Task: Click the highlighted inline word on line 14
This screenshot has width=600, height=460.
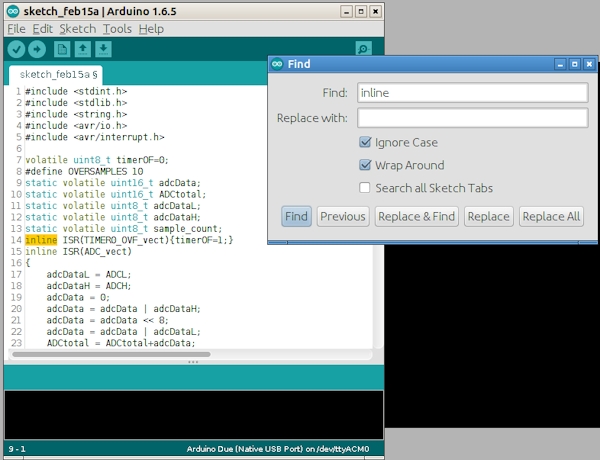Action: pyautogui.click(x=41, y=240)
